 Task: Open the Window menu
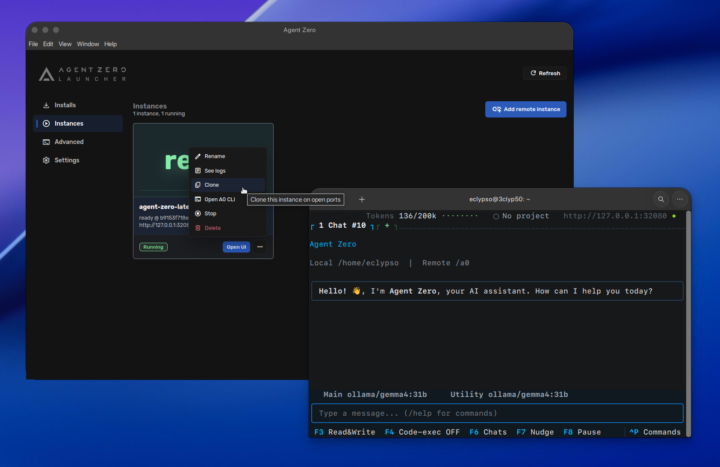point(88,44)
